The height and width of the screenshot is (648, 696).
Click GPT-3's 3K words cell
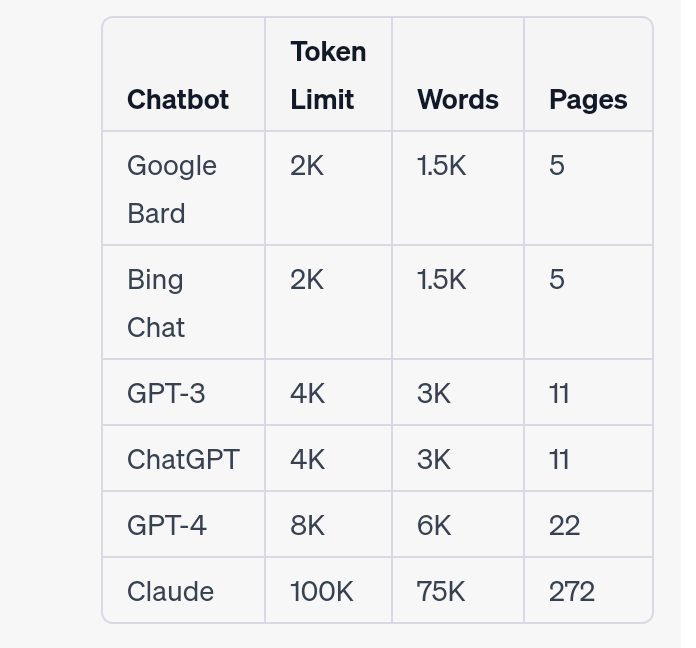coord(434,393)
